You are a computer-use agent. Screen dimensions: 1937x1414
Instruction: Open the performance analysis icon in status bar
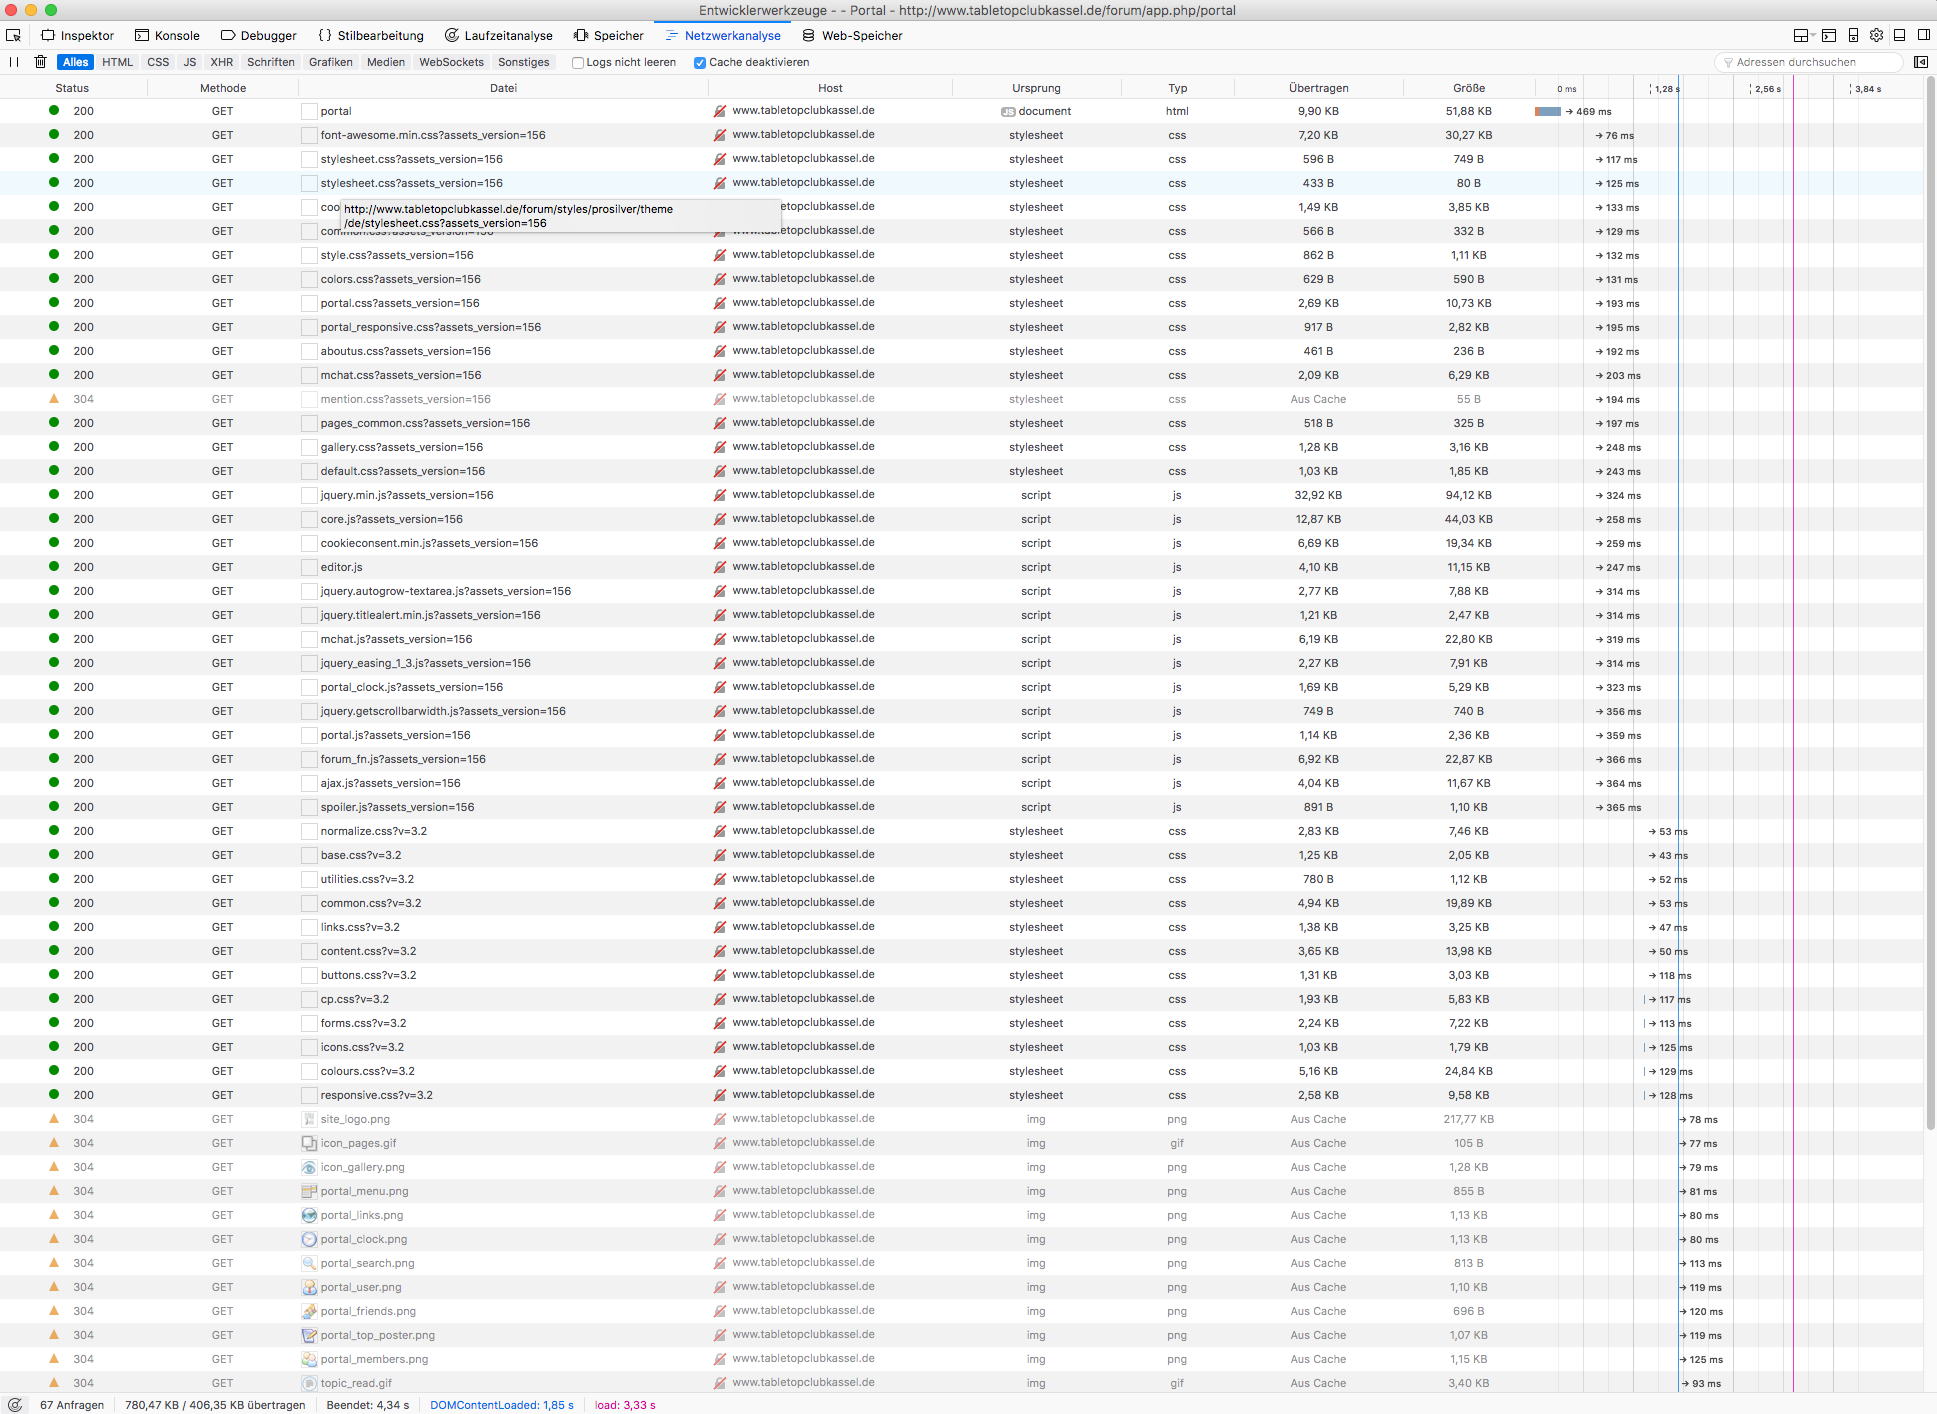[x=15, y=1405]
